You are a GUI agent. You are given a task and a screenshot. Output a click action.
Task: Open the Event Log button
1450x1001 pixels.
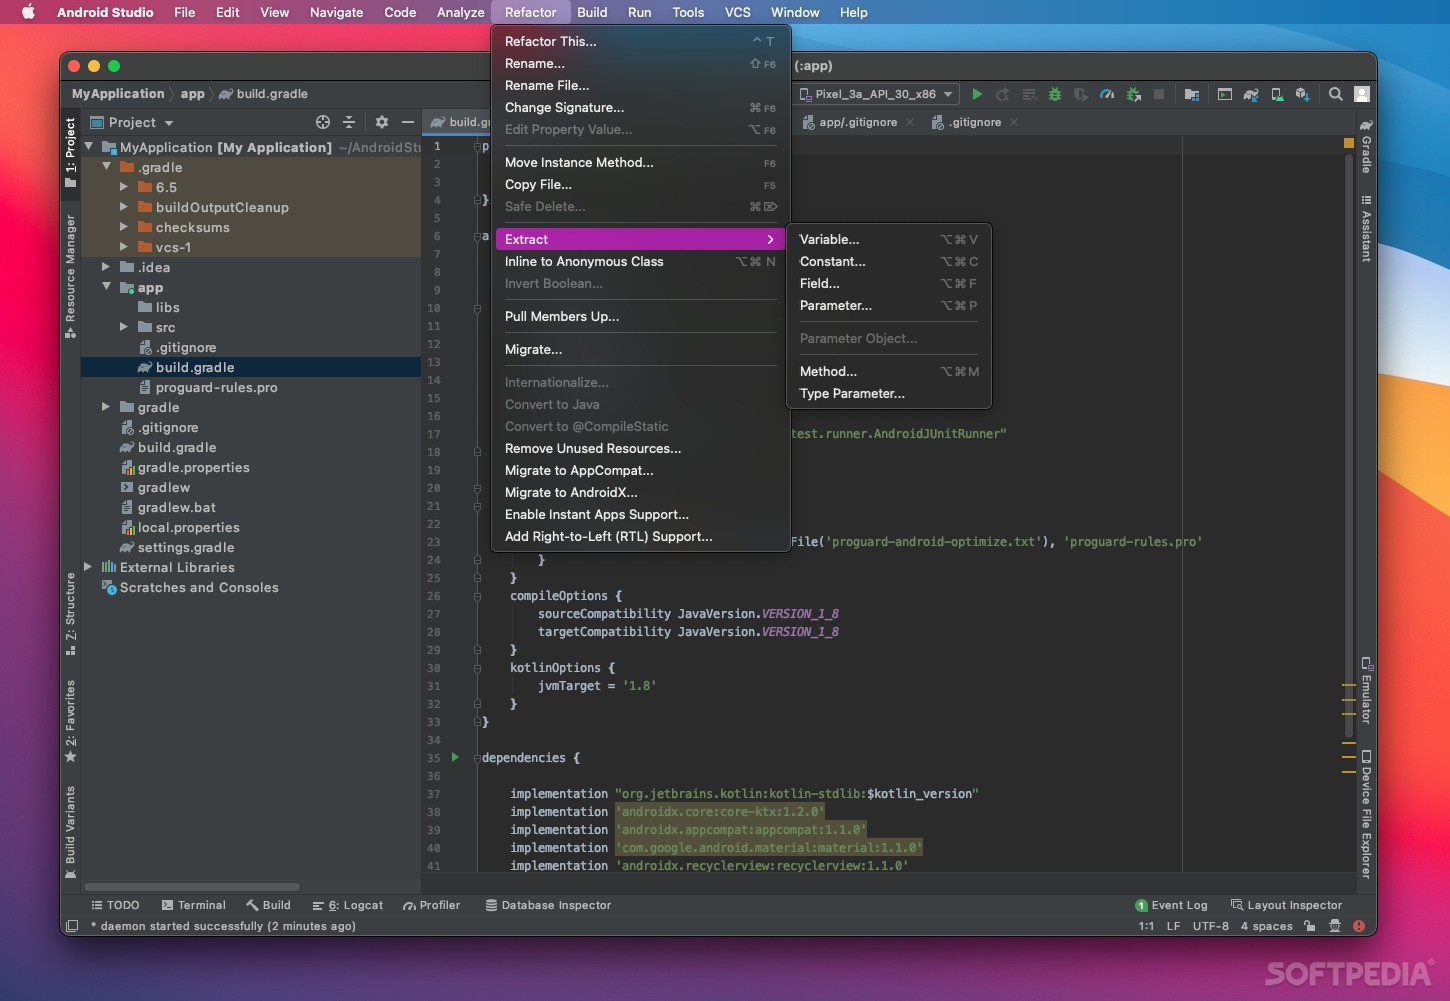pos(1171,905)
